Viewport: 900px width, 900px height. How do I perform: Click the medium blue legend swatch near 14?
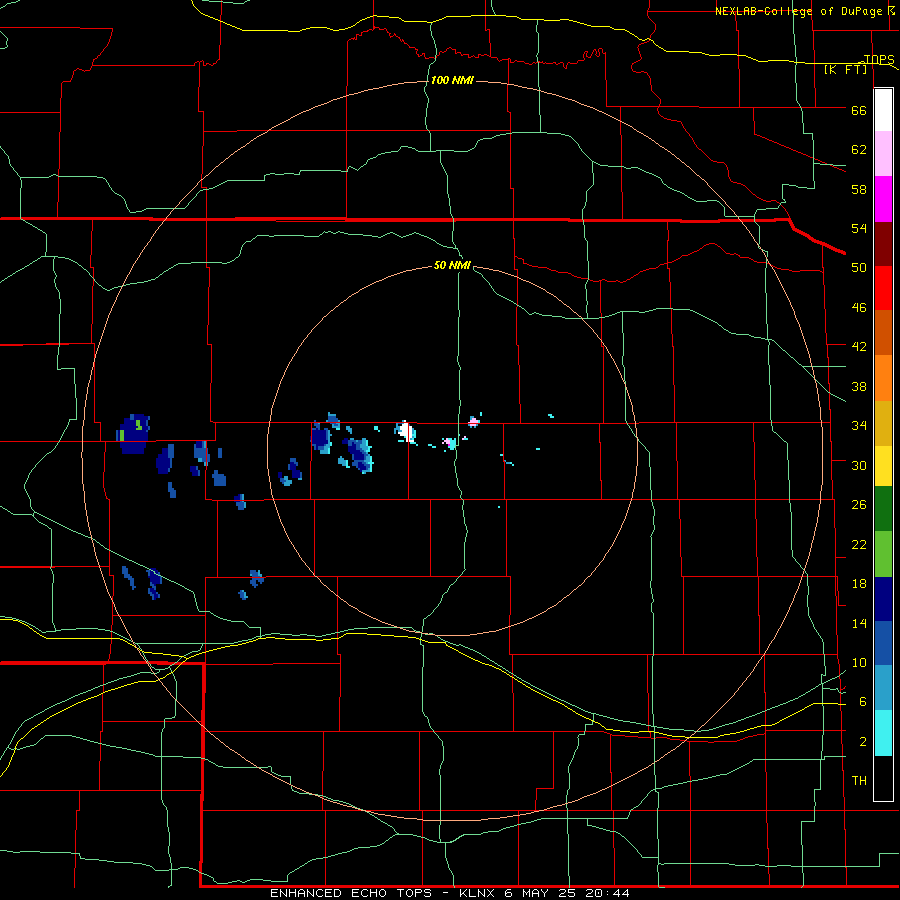pos(883,643)
